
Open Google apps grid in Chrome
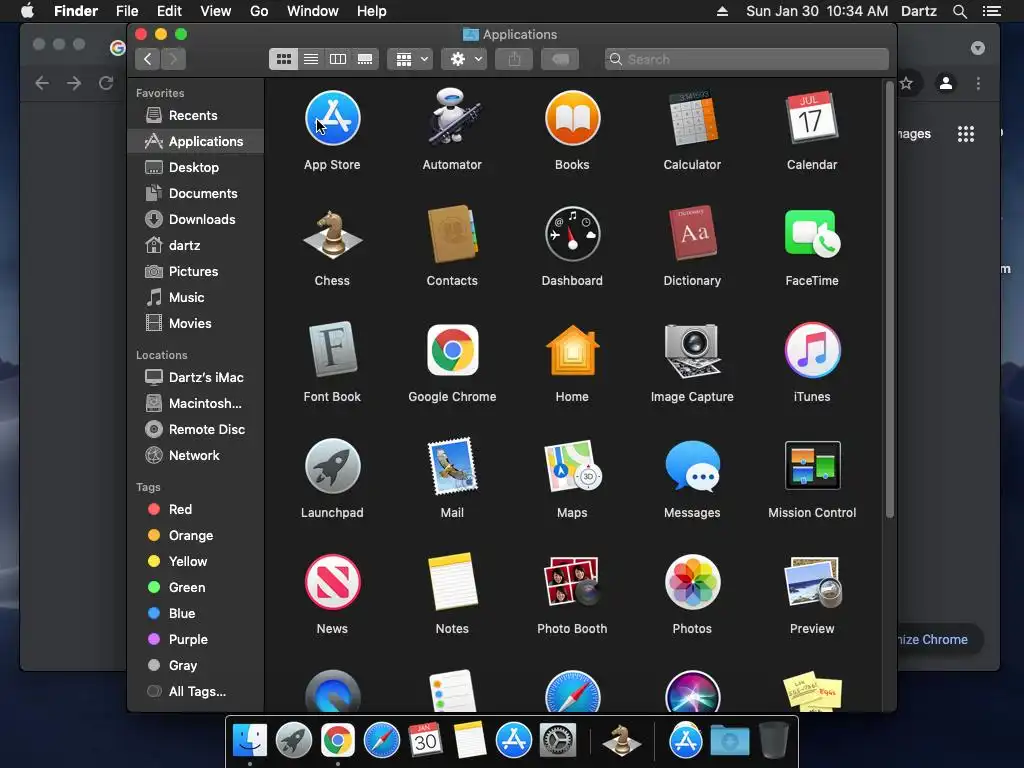pos(966,134)
